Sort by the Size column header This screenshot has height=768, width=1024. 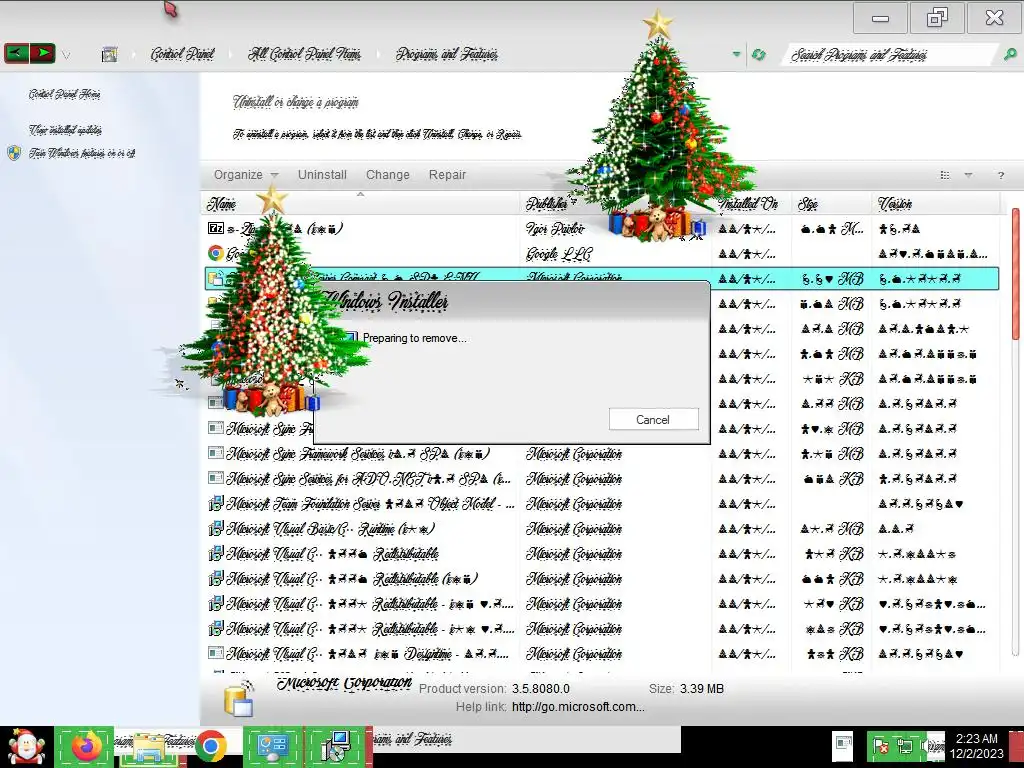831,204
